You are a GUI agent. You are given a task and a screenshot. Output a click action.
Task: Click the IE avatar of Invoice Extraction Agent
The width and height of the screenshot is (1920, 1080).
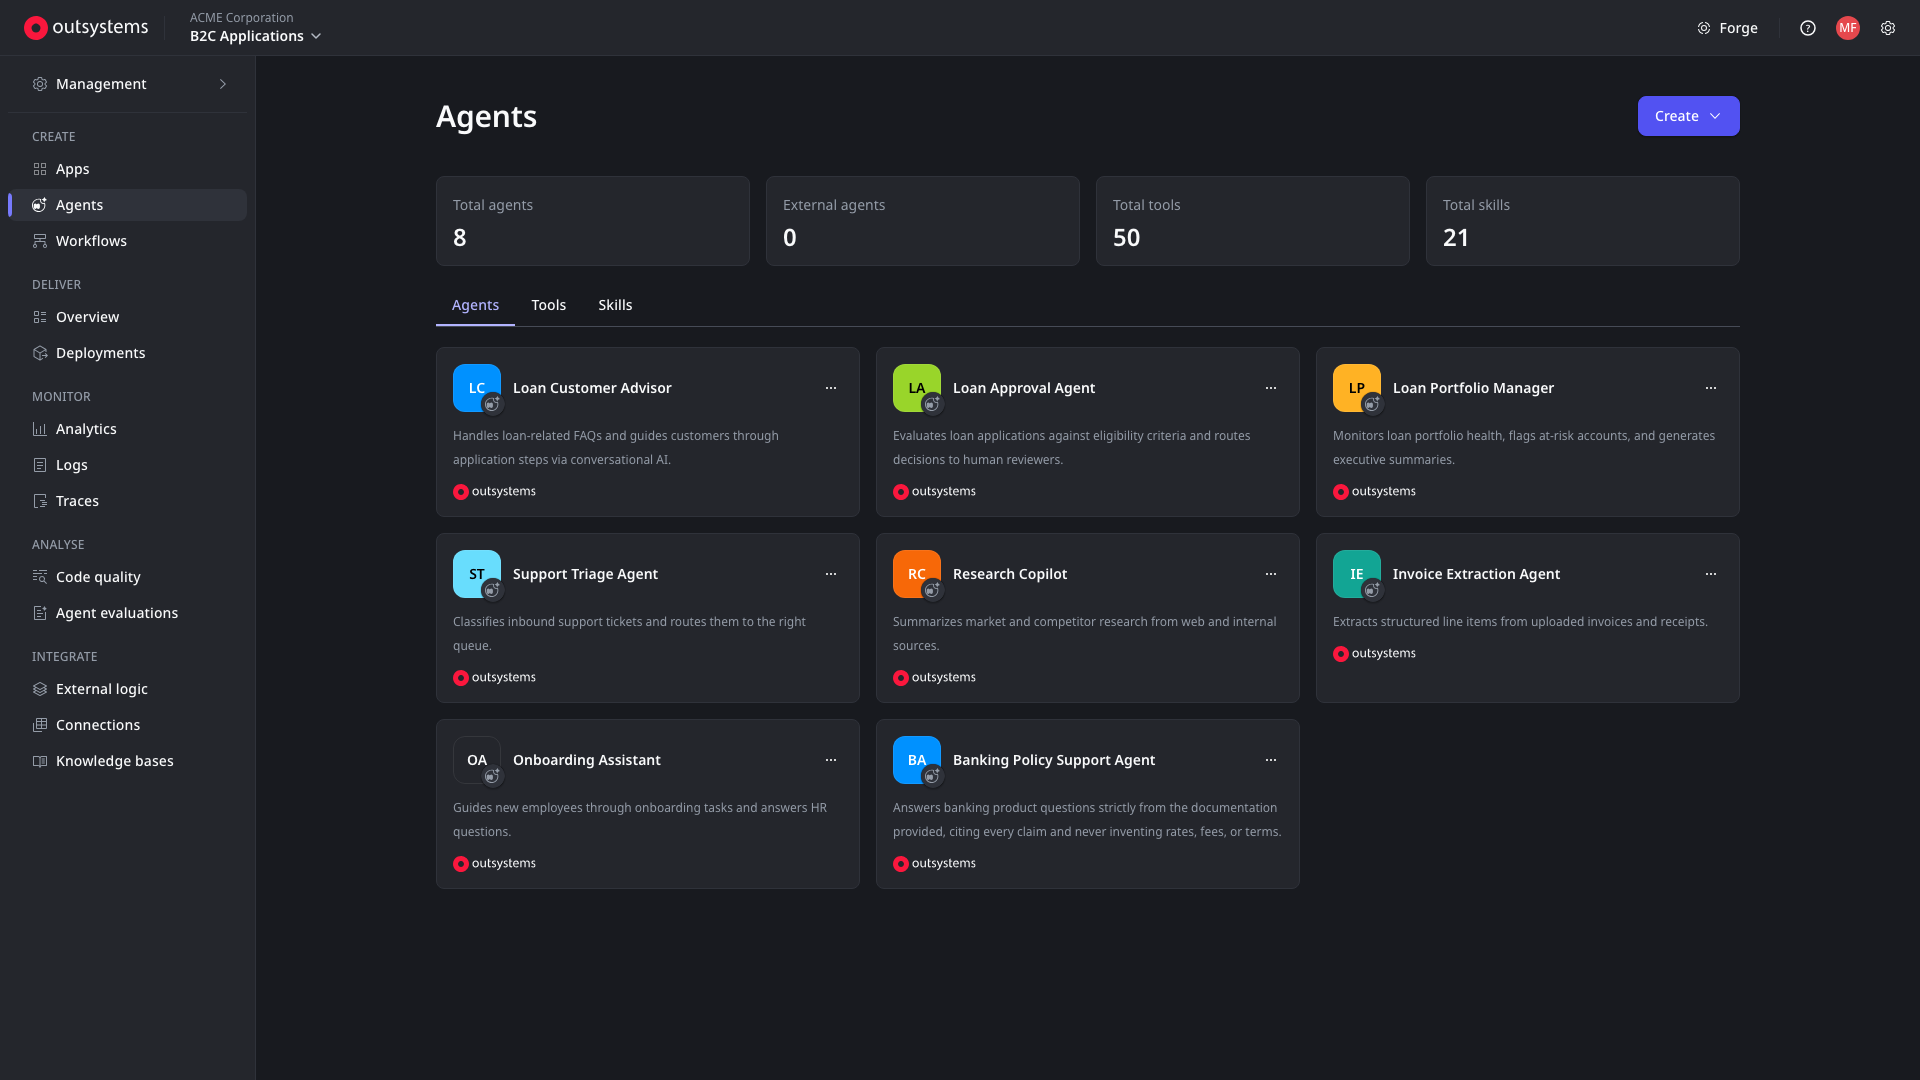[x=1357, y=574]
